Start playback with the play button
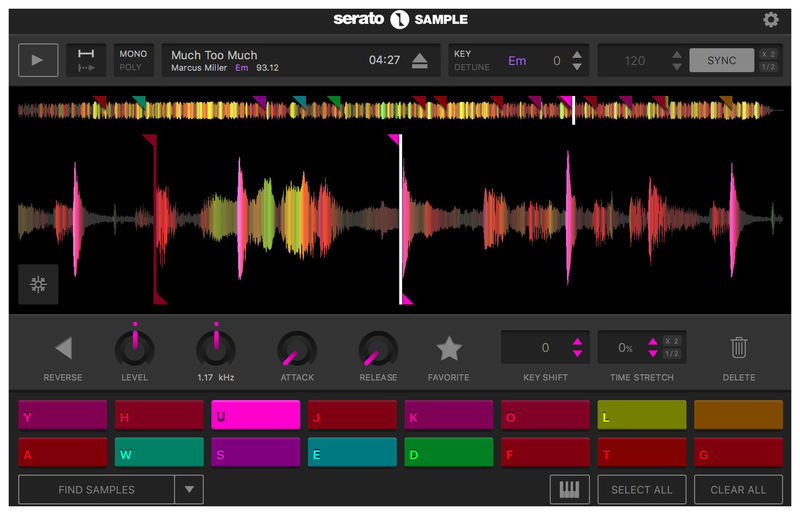This screenshot has height=515, width=800. 38,60
